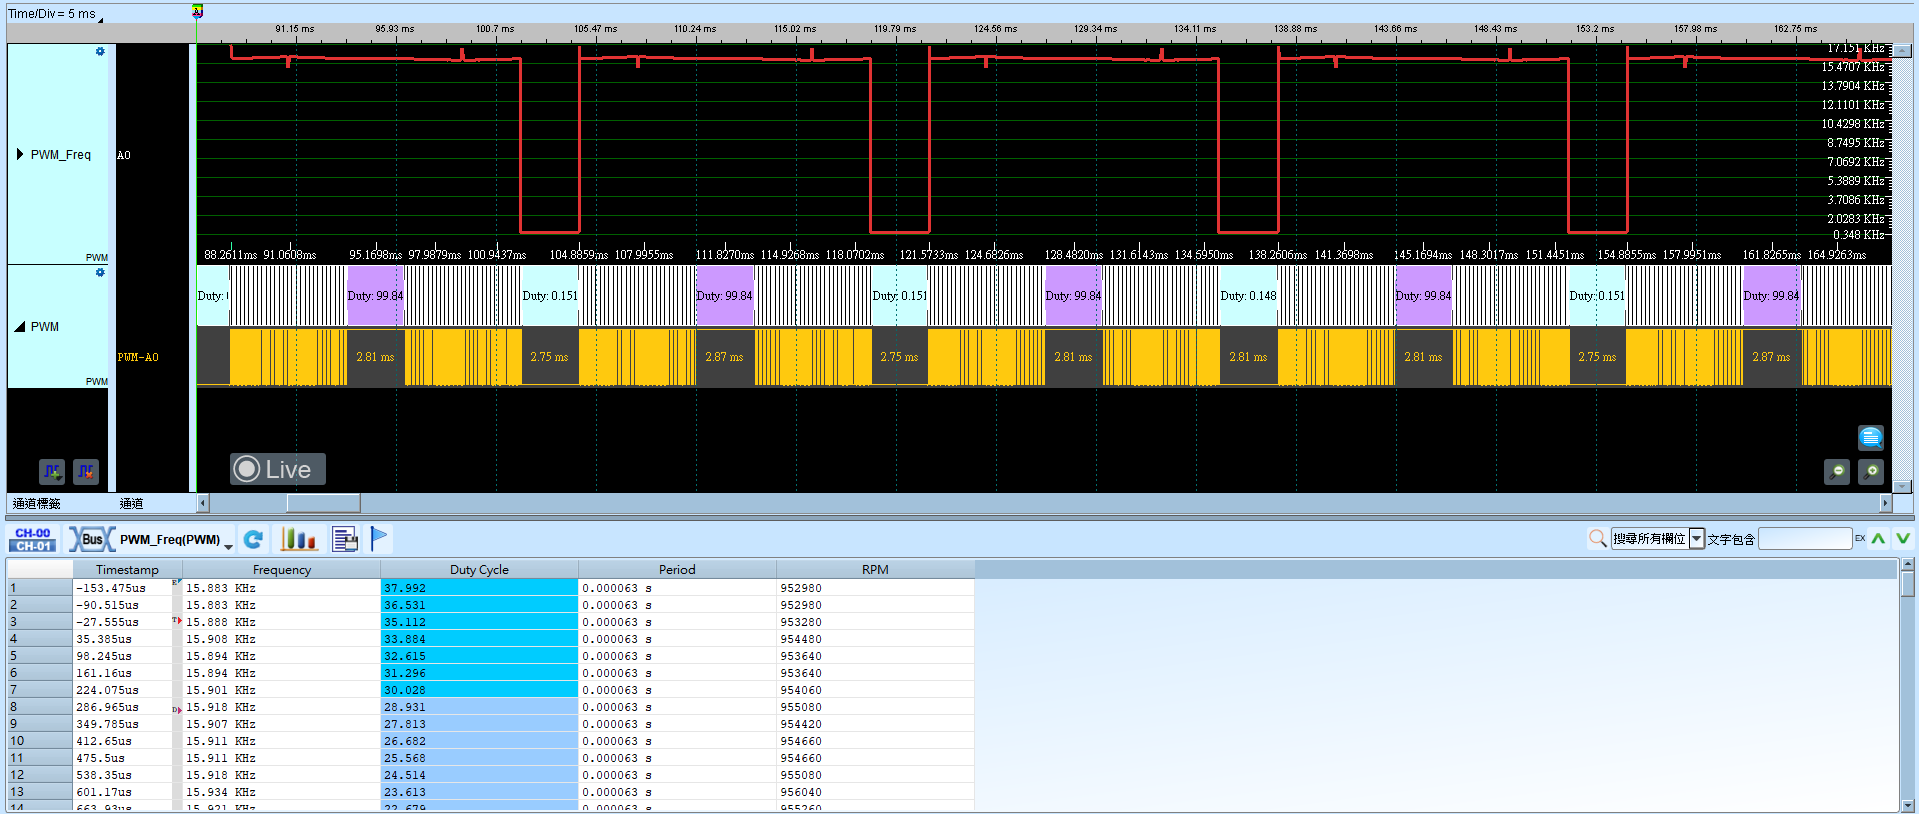Click the trigger cursor marker on the time ruler

pyautogui.click(x=197, y=12)
